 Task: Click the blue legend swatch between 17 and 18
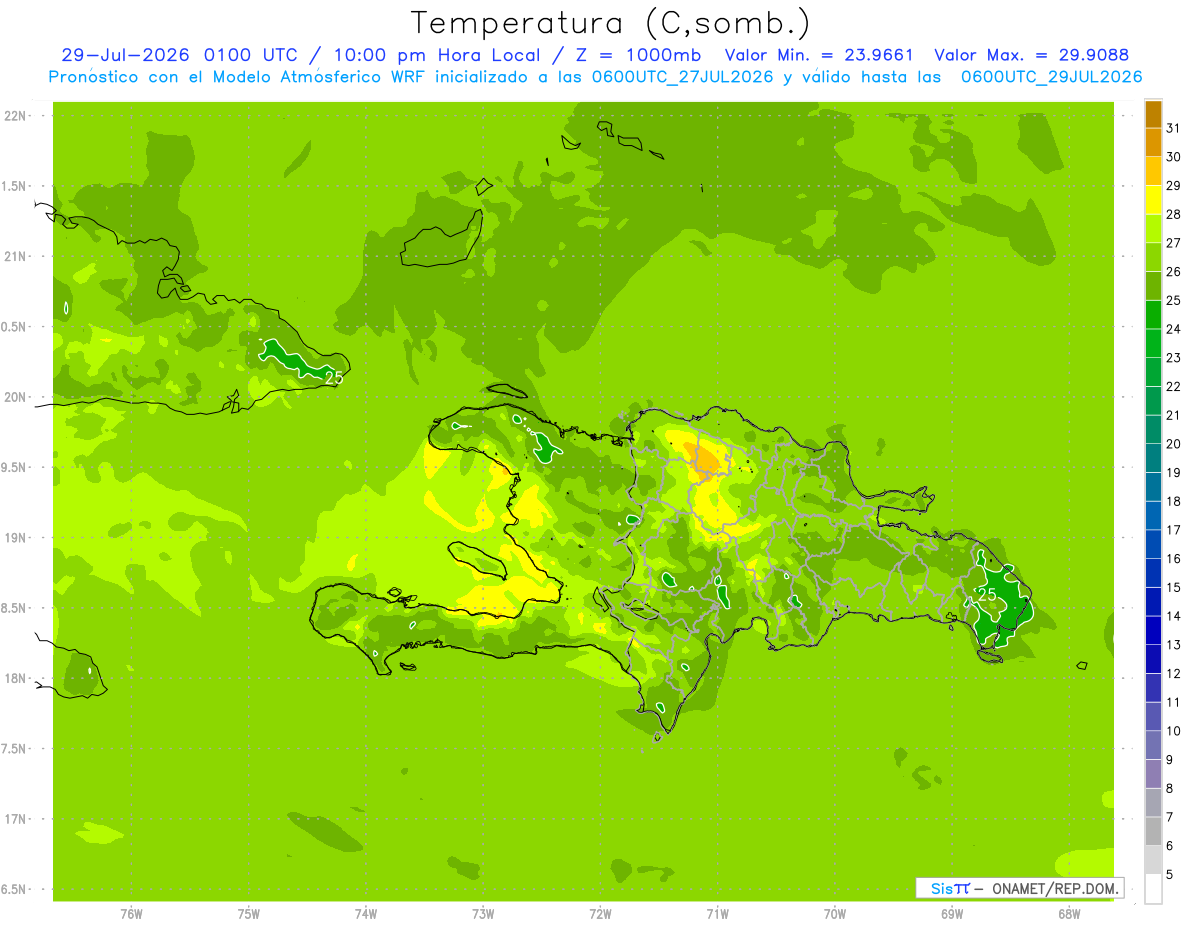point(1153,515)
